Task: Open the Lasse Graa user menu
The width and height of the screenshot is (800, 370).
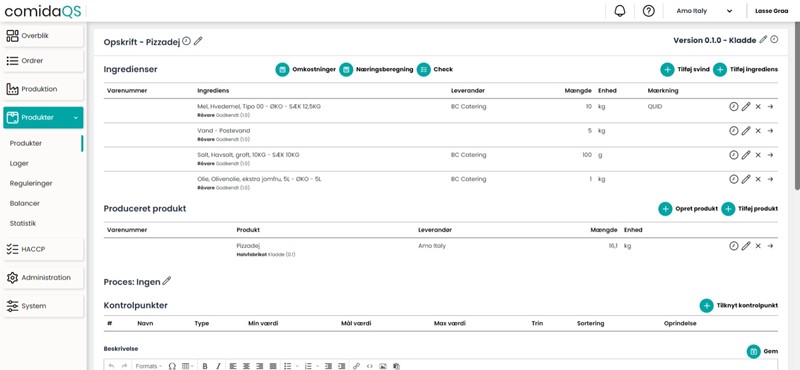Action: tap(771, 11)
